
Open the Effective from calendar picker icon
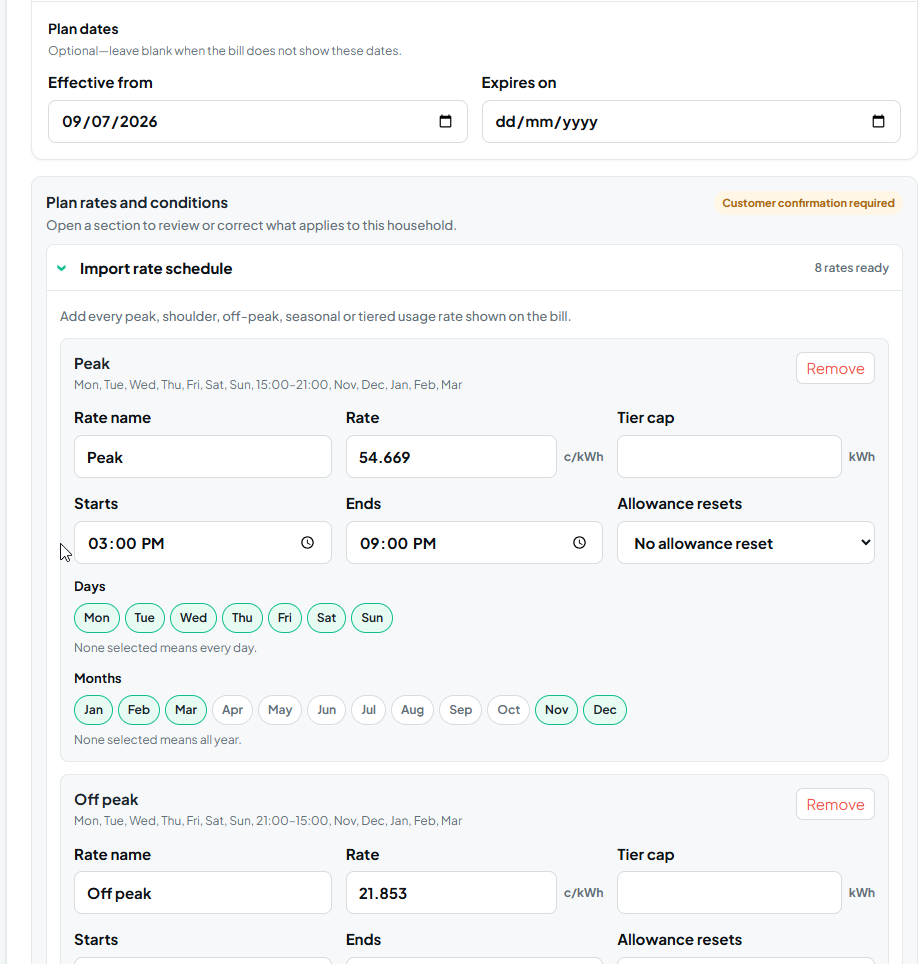pyautogui.click(x=445, y=122)
